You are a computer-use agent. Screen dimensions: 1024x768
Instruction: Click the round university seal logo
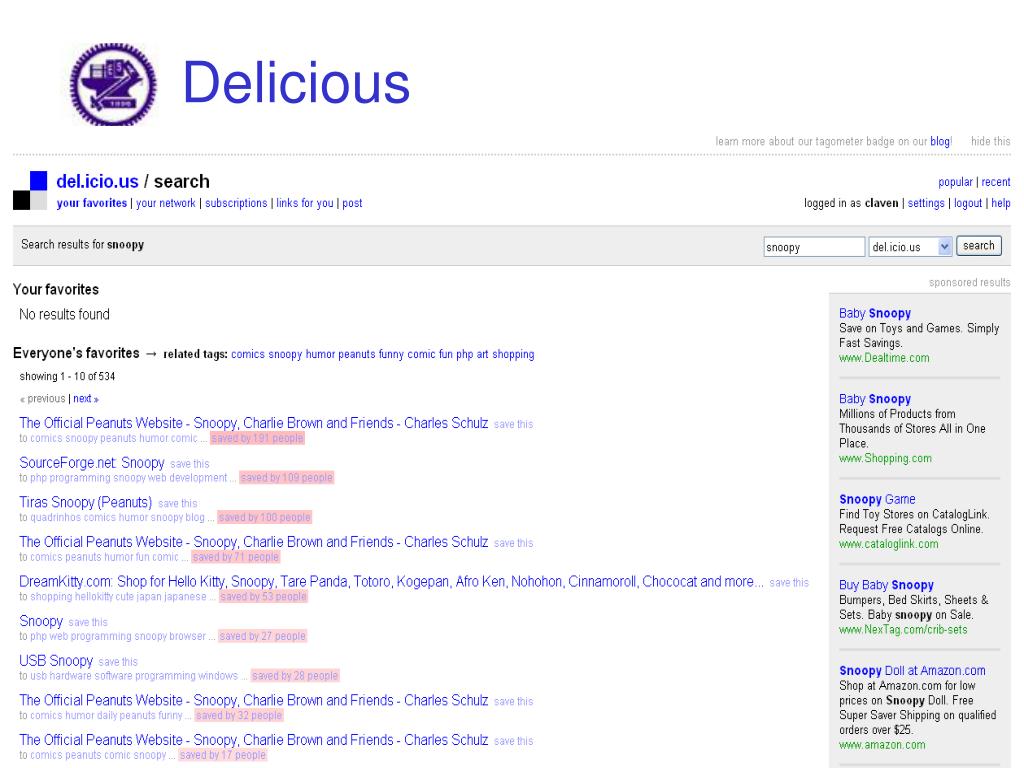tap(113, 84)
